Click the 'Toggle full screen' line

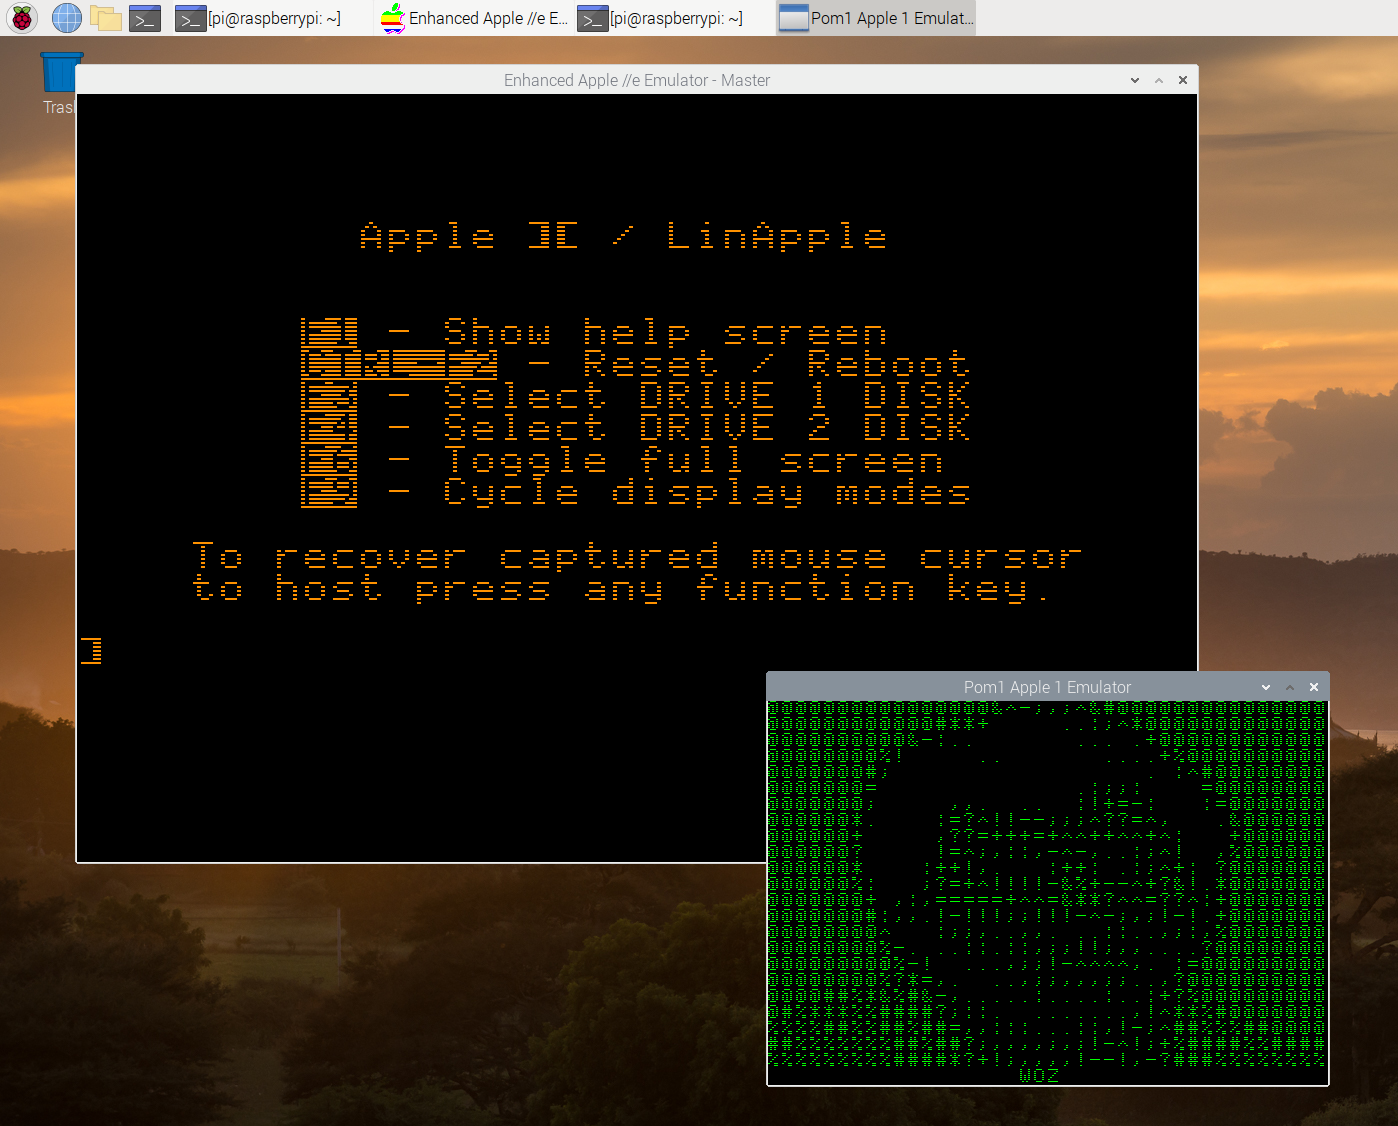click(693, 459)
